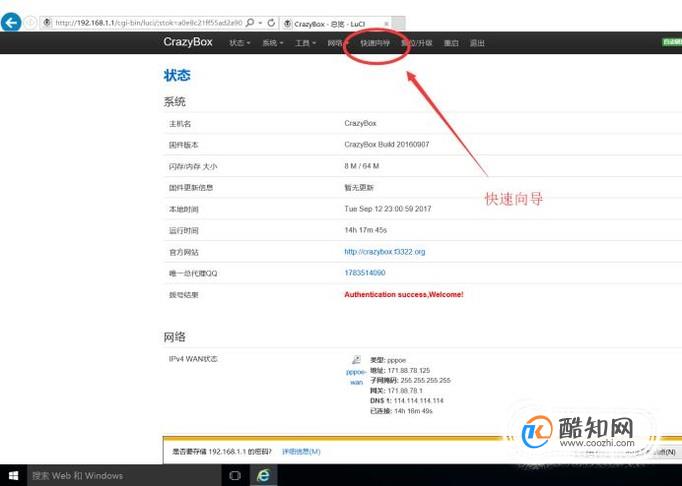Select the CrazyBox Build firmware version text
682x486 pixels.
(x=387, y=144)
